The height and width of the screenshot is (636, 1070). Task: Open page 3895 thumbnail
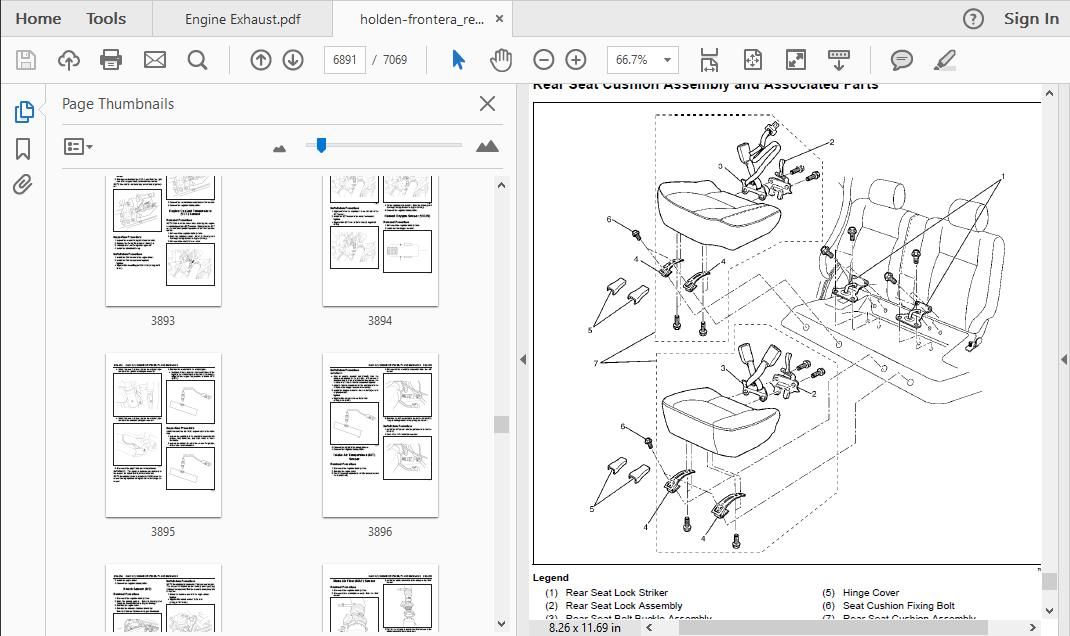(163, 435)
